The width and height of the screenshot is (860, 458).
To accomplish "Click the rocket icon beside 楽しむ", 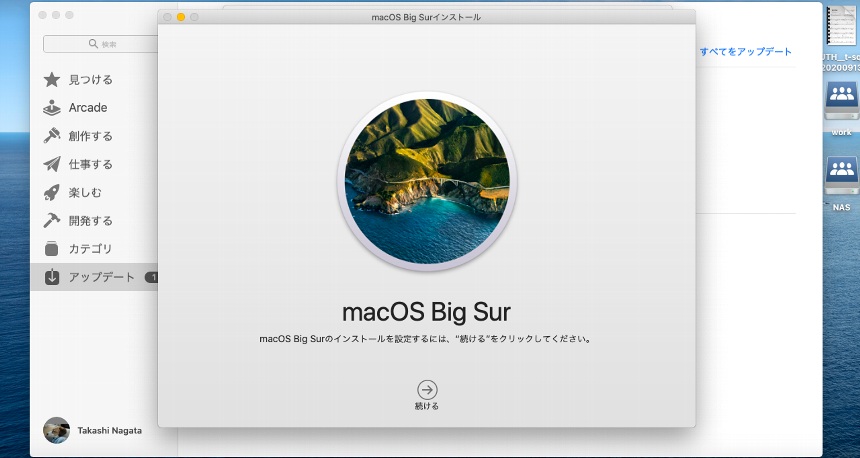I will [52, 193].
